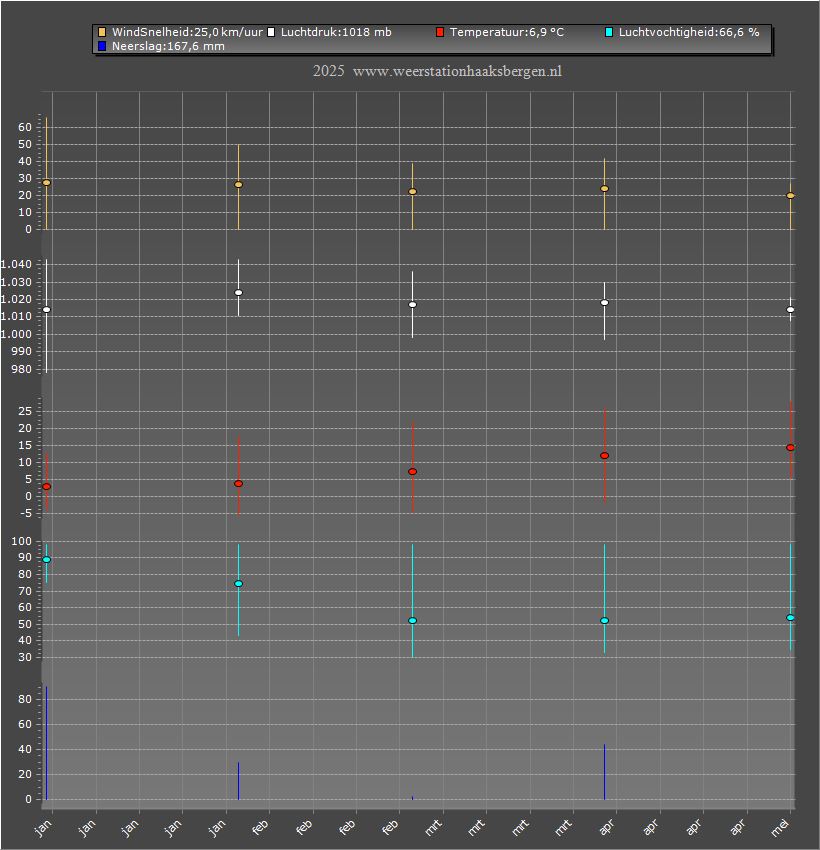This screenshot has height=850, width=820.
Task: Click the last red temperature marker
Action: tap(790, 448)
